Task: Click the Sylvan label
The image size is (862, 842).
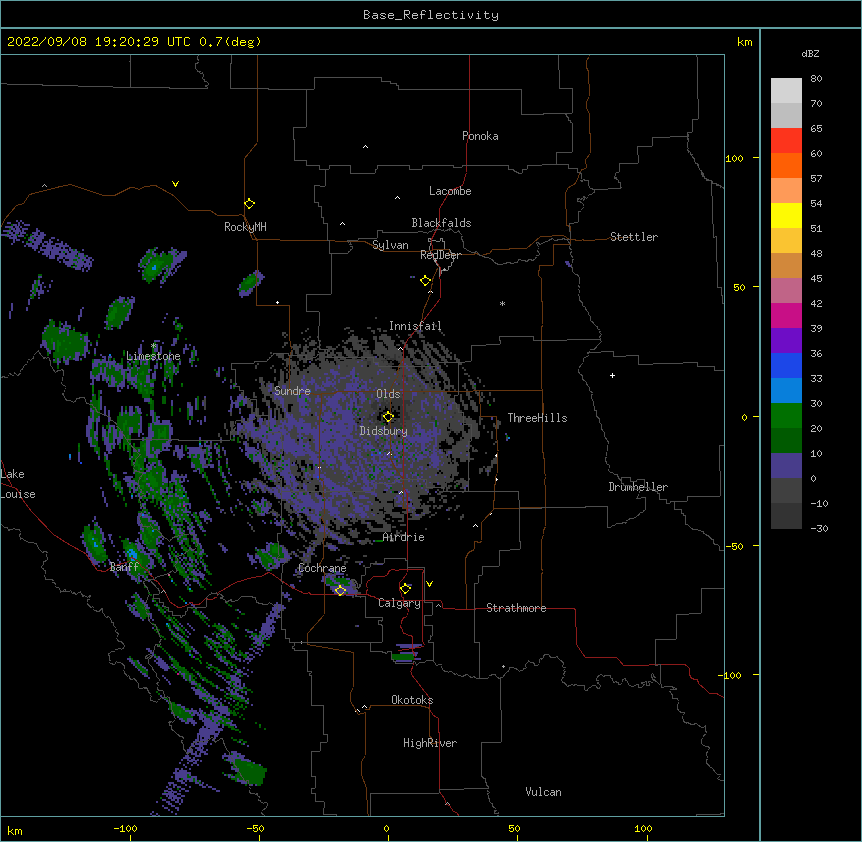Action: pos(390,245)
